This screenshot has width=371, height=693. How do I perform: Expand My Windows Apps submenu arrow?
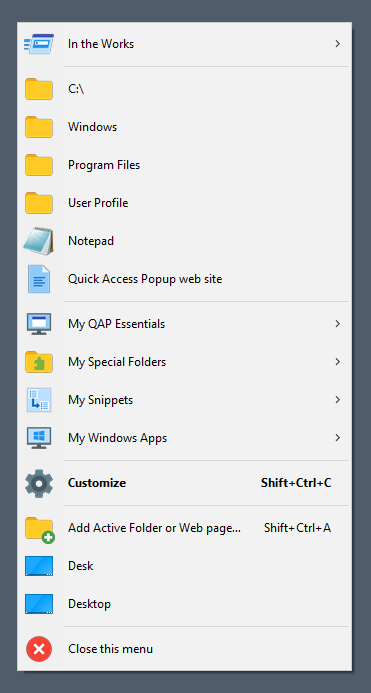(x=337, y=438)
